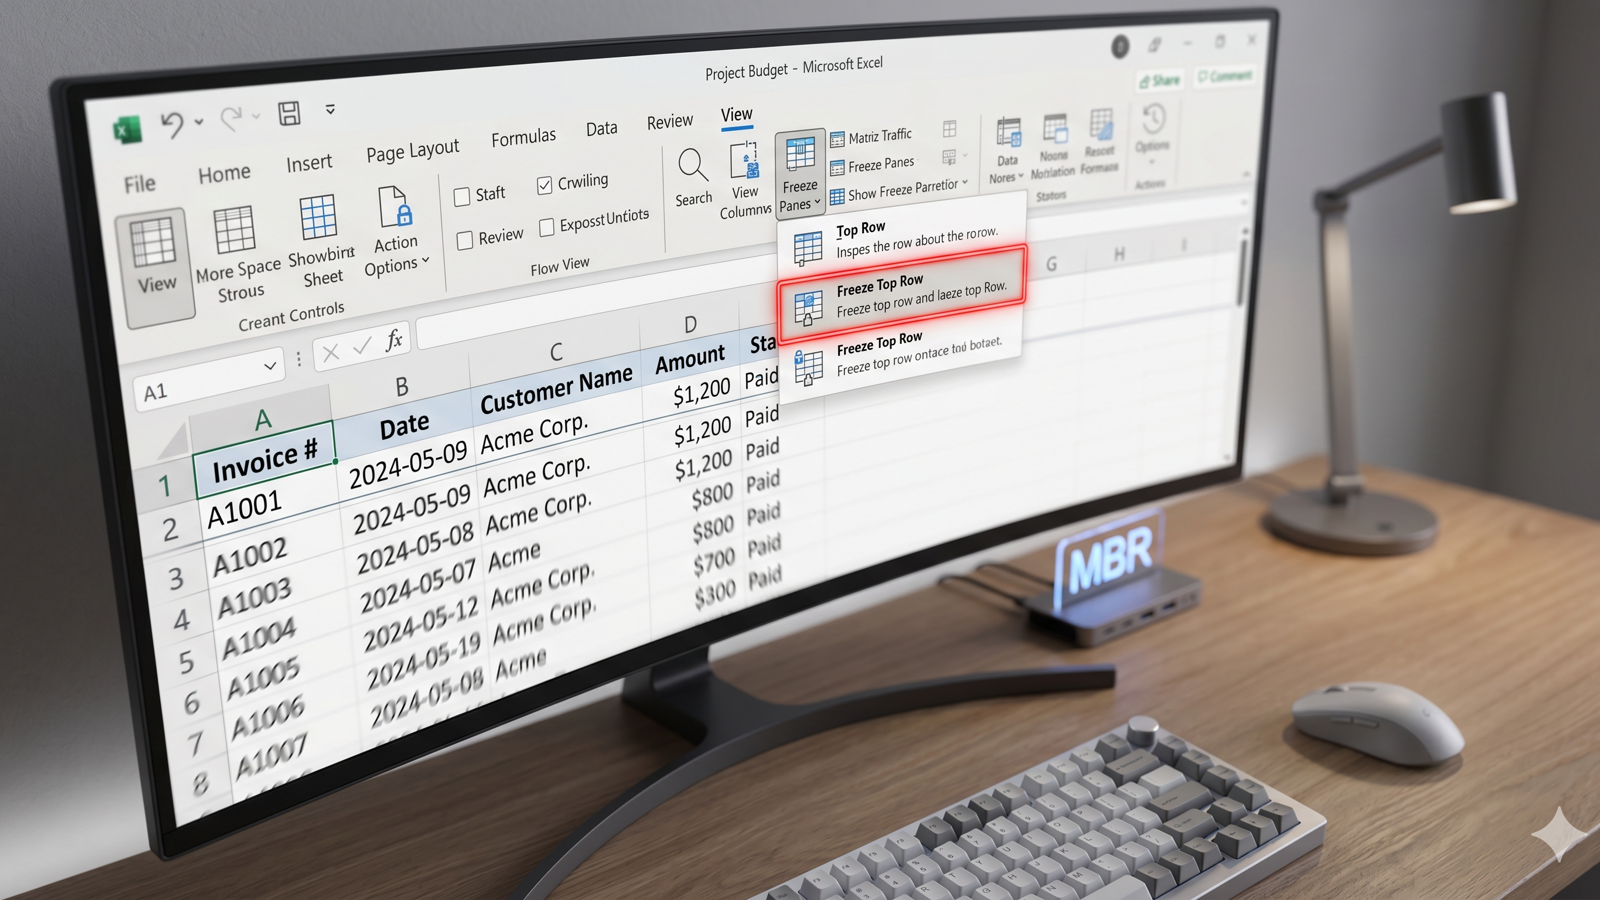
Task: Select the Invoice # header cell
Action: (265, 461)
